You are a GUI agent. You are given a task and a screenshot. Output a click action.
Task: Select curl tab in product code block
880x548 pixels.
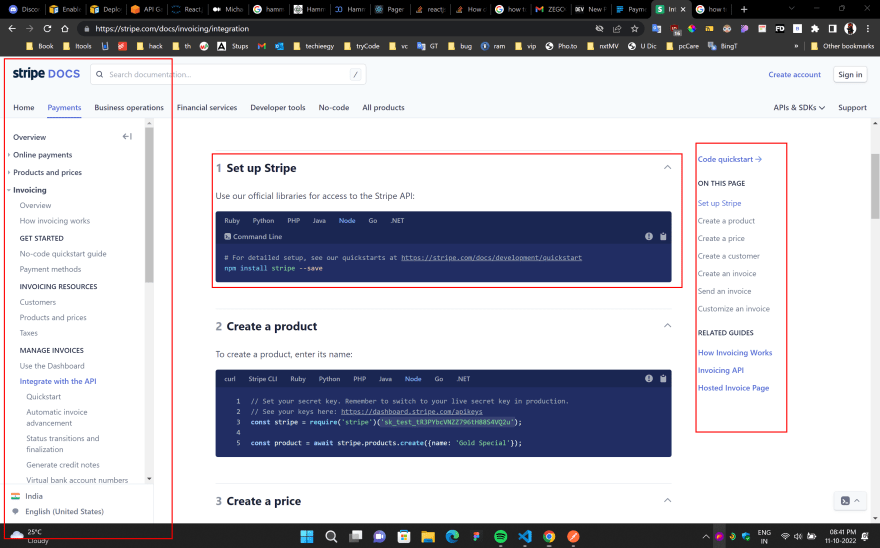(x=230, y=379)
